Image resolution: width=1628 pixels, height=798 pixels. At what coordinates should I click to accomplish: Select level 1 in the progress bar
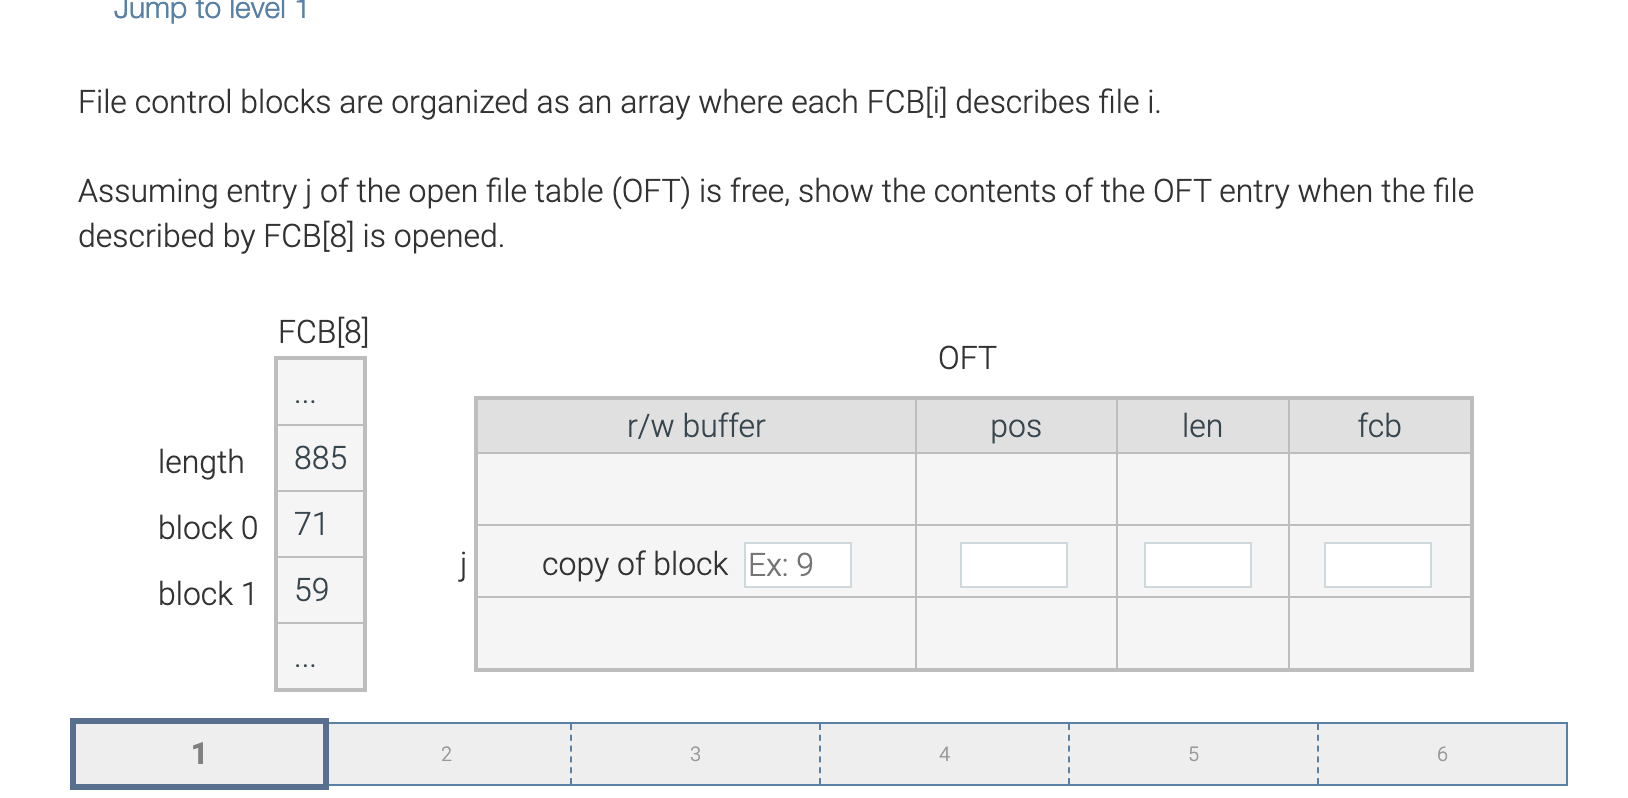[x=198, y=753]
